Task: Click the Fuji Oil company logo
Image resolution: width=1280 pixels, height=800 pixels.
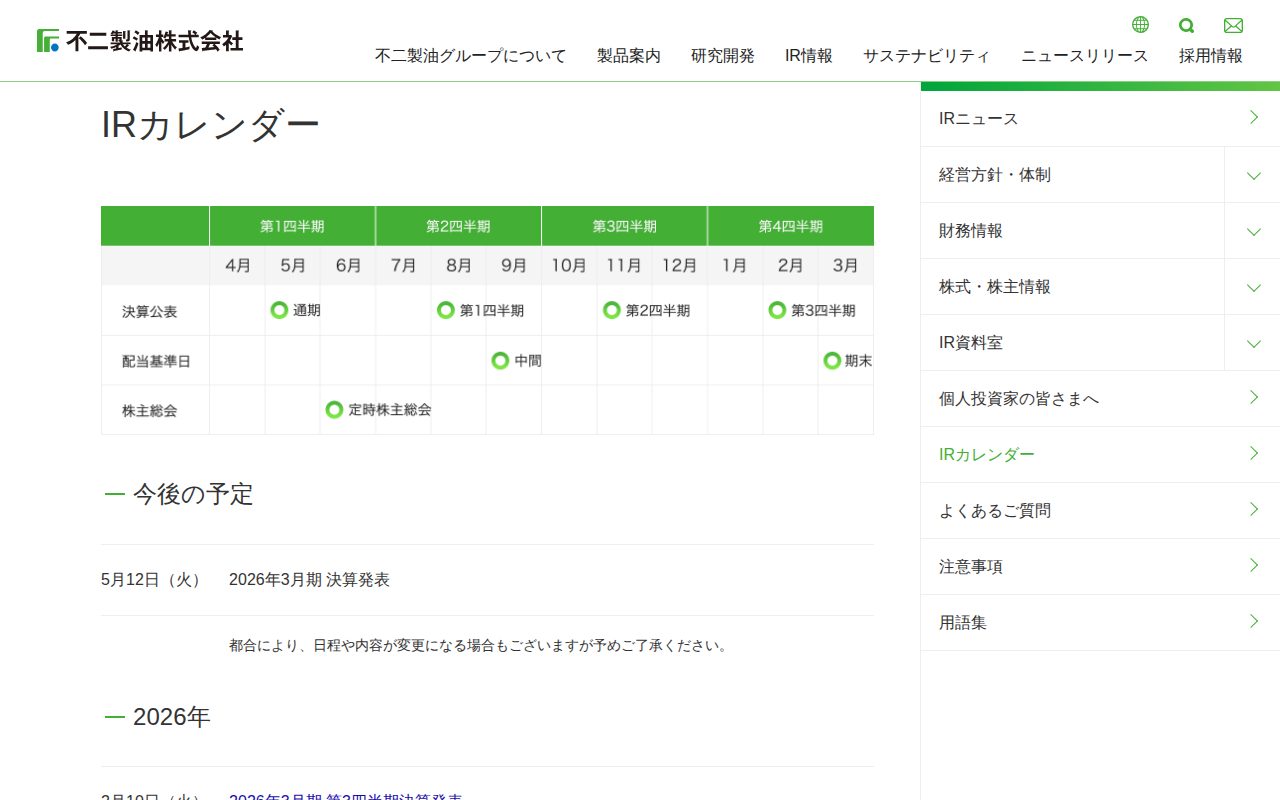Action: (140, 41)
